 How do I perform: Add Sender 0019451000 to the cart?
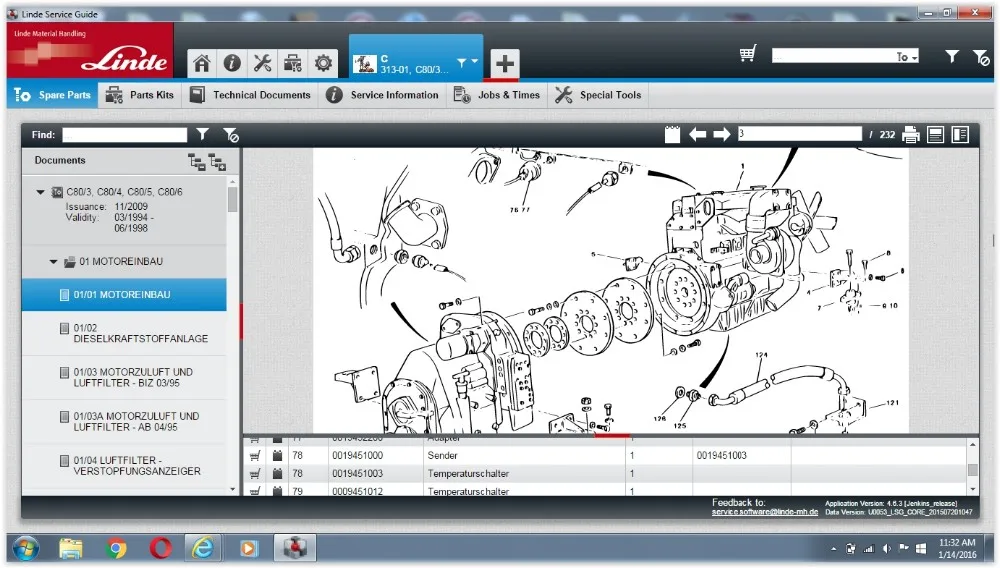point(254,456)
